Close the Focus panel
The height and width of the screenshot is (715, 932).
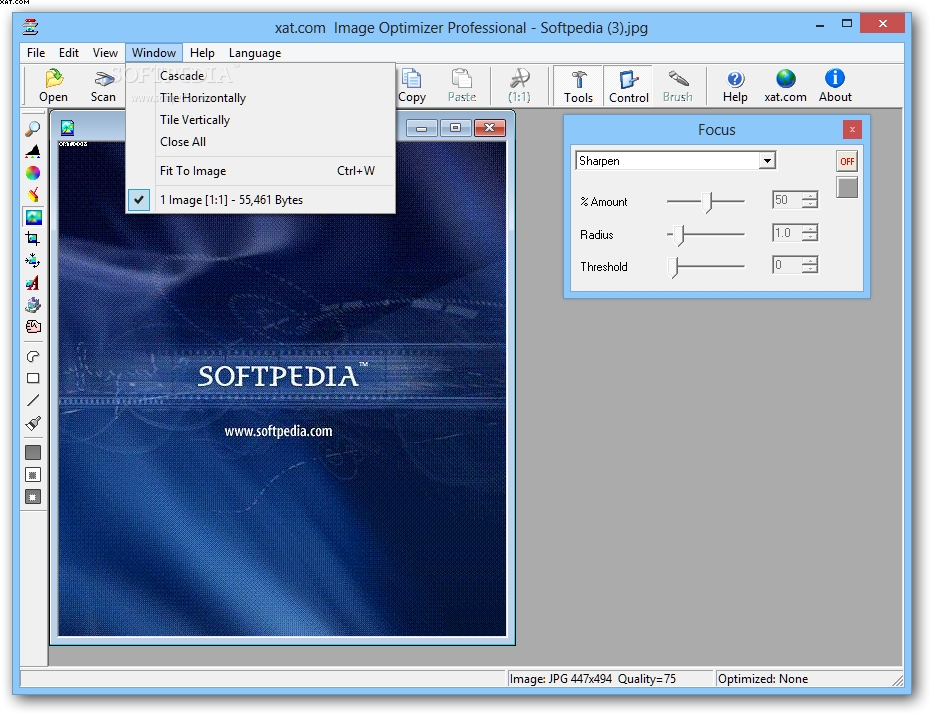(x=852, y=129)
